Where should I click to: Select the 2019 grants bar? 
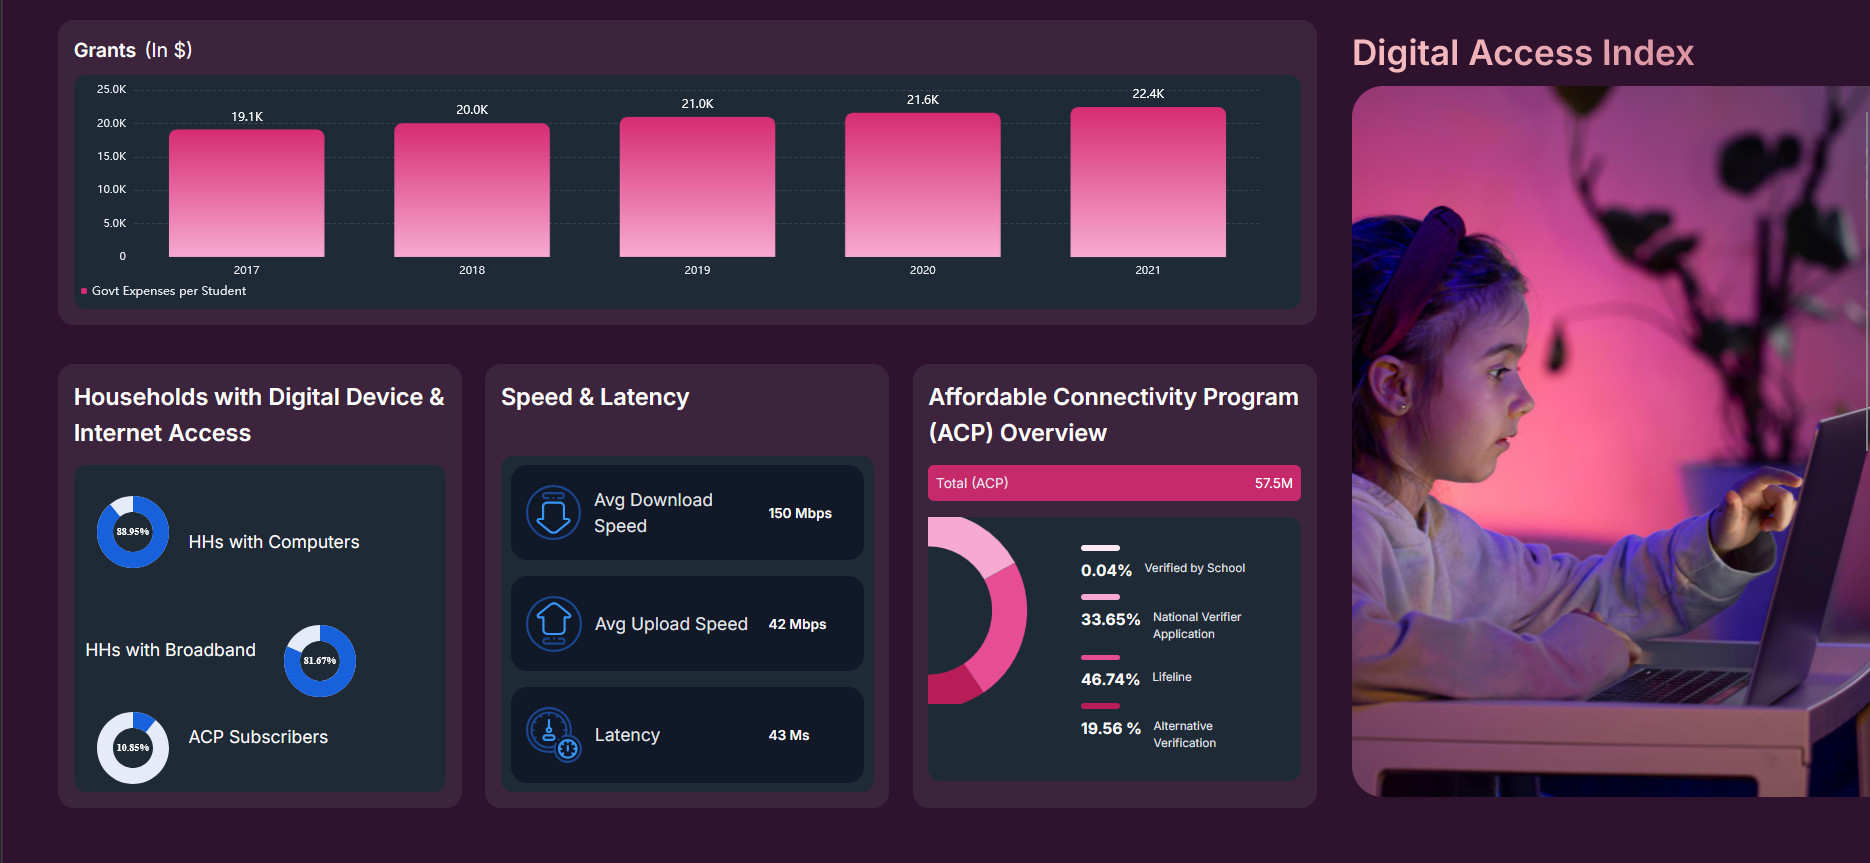click(x=697, y=187)
